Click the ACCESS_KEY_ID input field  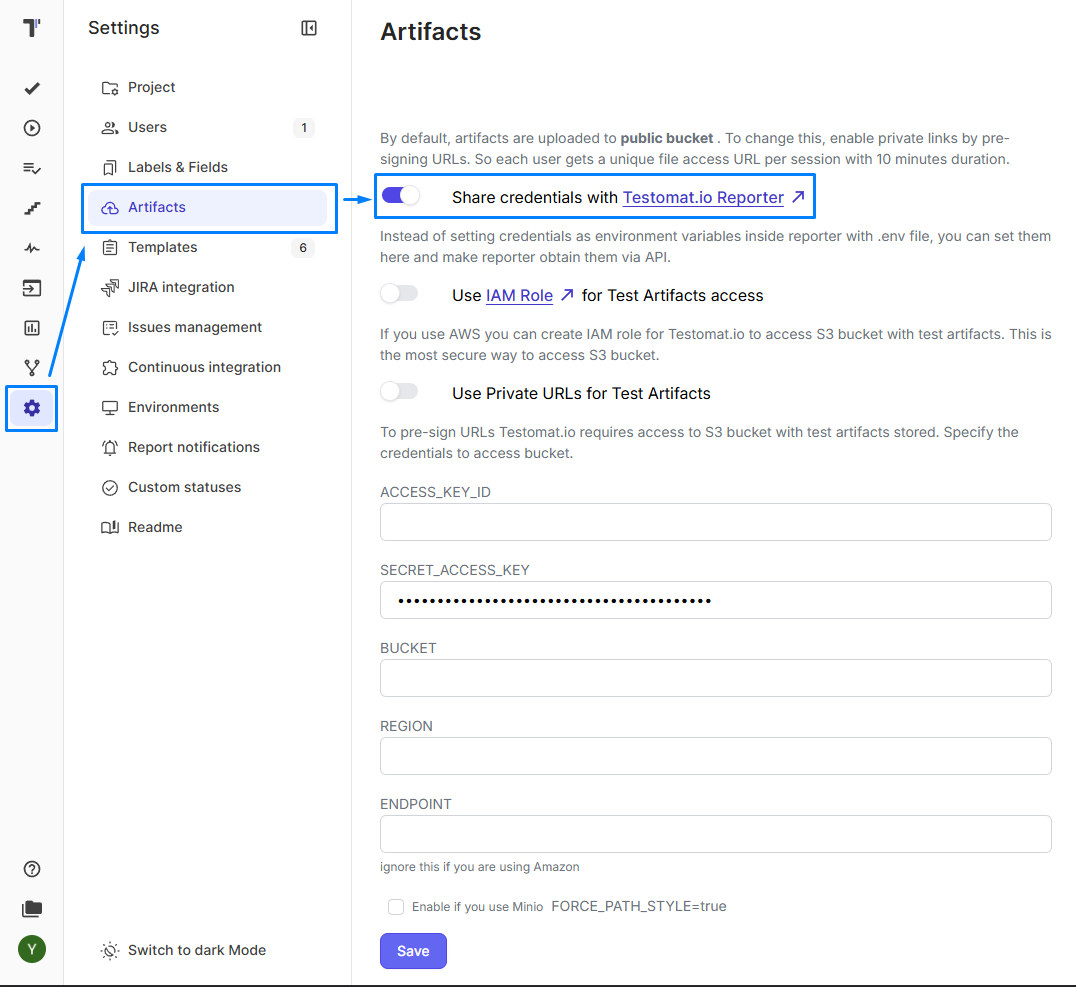715,522
